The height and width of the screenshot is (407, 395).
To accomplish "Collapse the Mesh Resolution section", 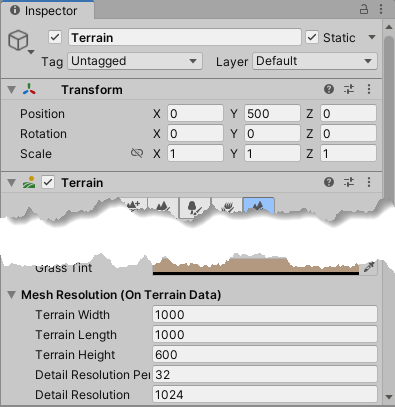I will click(12, 295).
